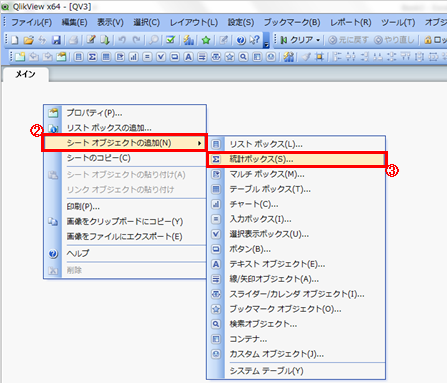Click the 元に戻す button
The width and height of the screenshot is (447, 383).
click(348, 40)
